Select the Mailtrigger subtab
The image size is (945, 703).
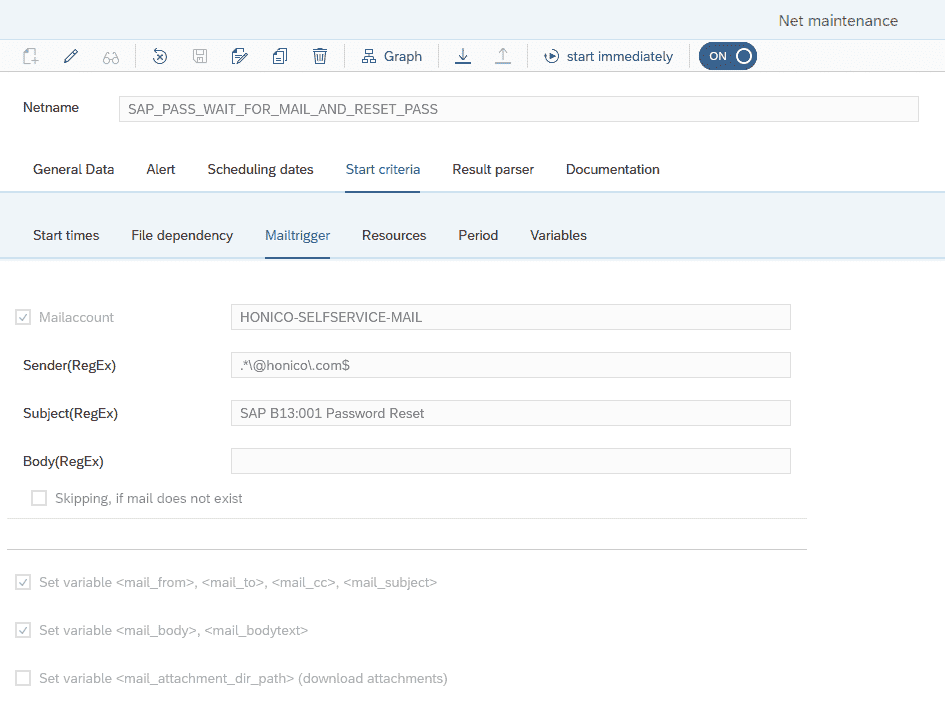coord(298,235)
